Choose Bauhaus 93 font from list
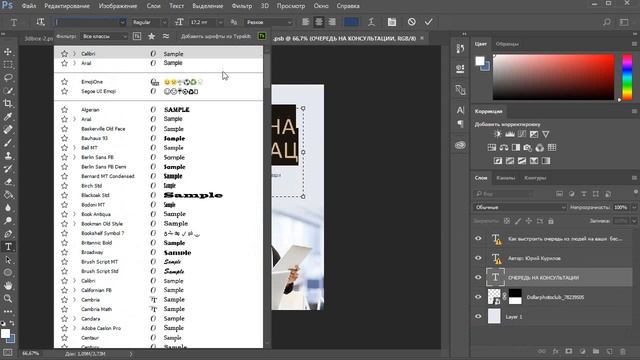 coord(158,138)
